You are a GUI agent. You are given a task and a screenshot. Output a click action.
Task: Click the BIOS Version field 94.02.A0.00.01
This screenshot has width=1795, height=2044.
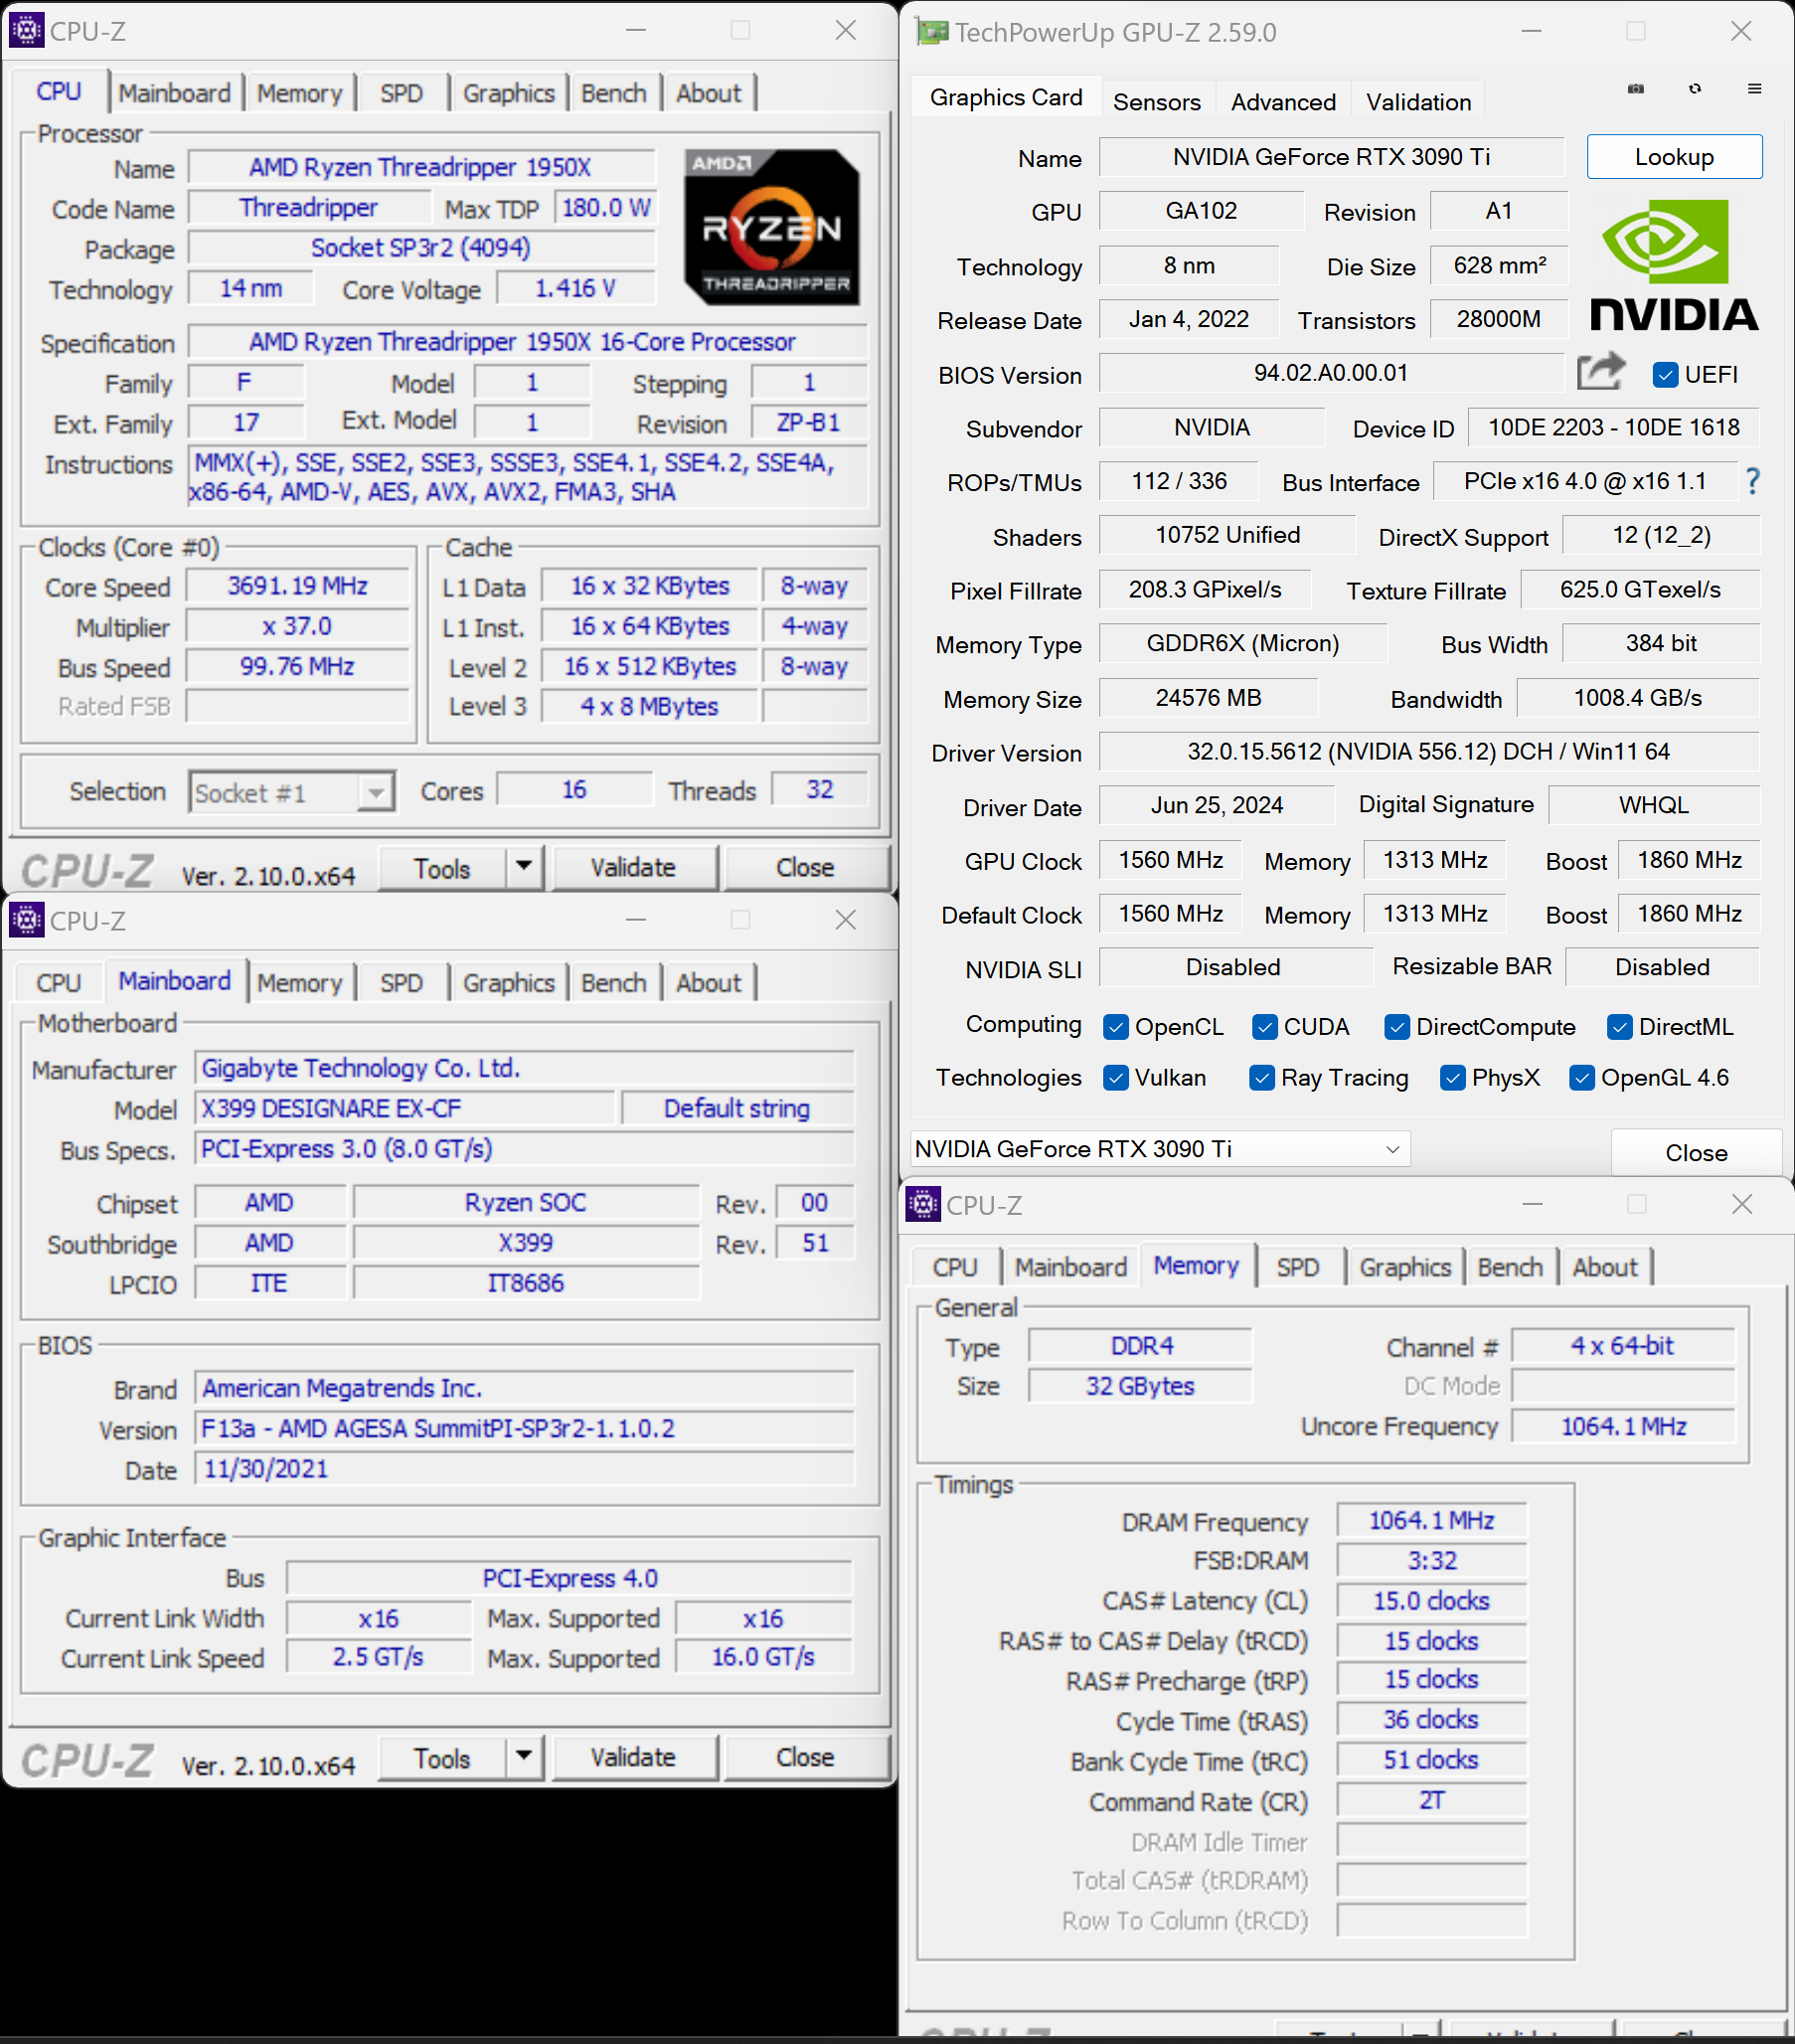click(x=1331, y=373)
